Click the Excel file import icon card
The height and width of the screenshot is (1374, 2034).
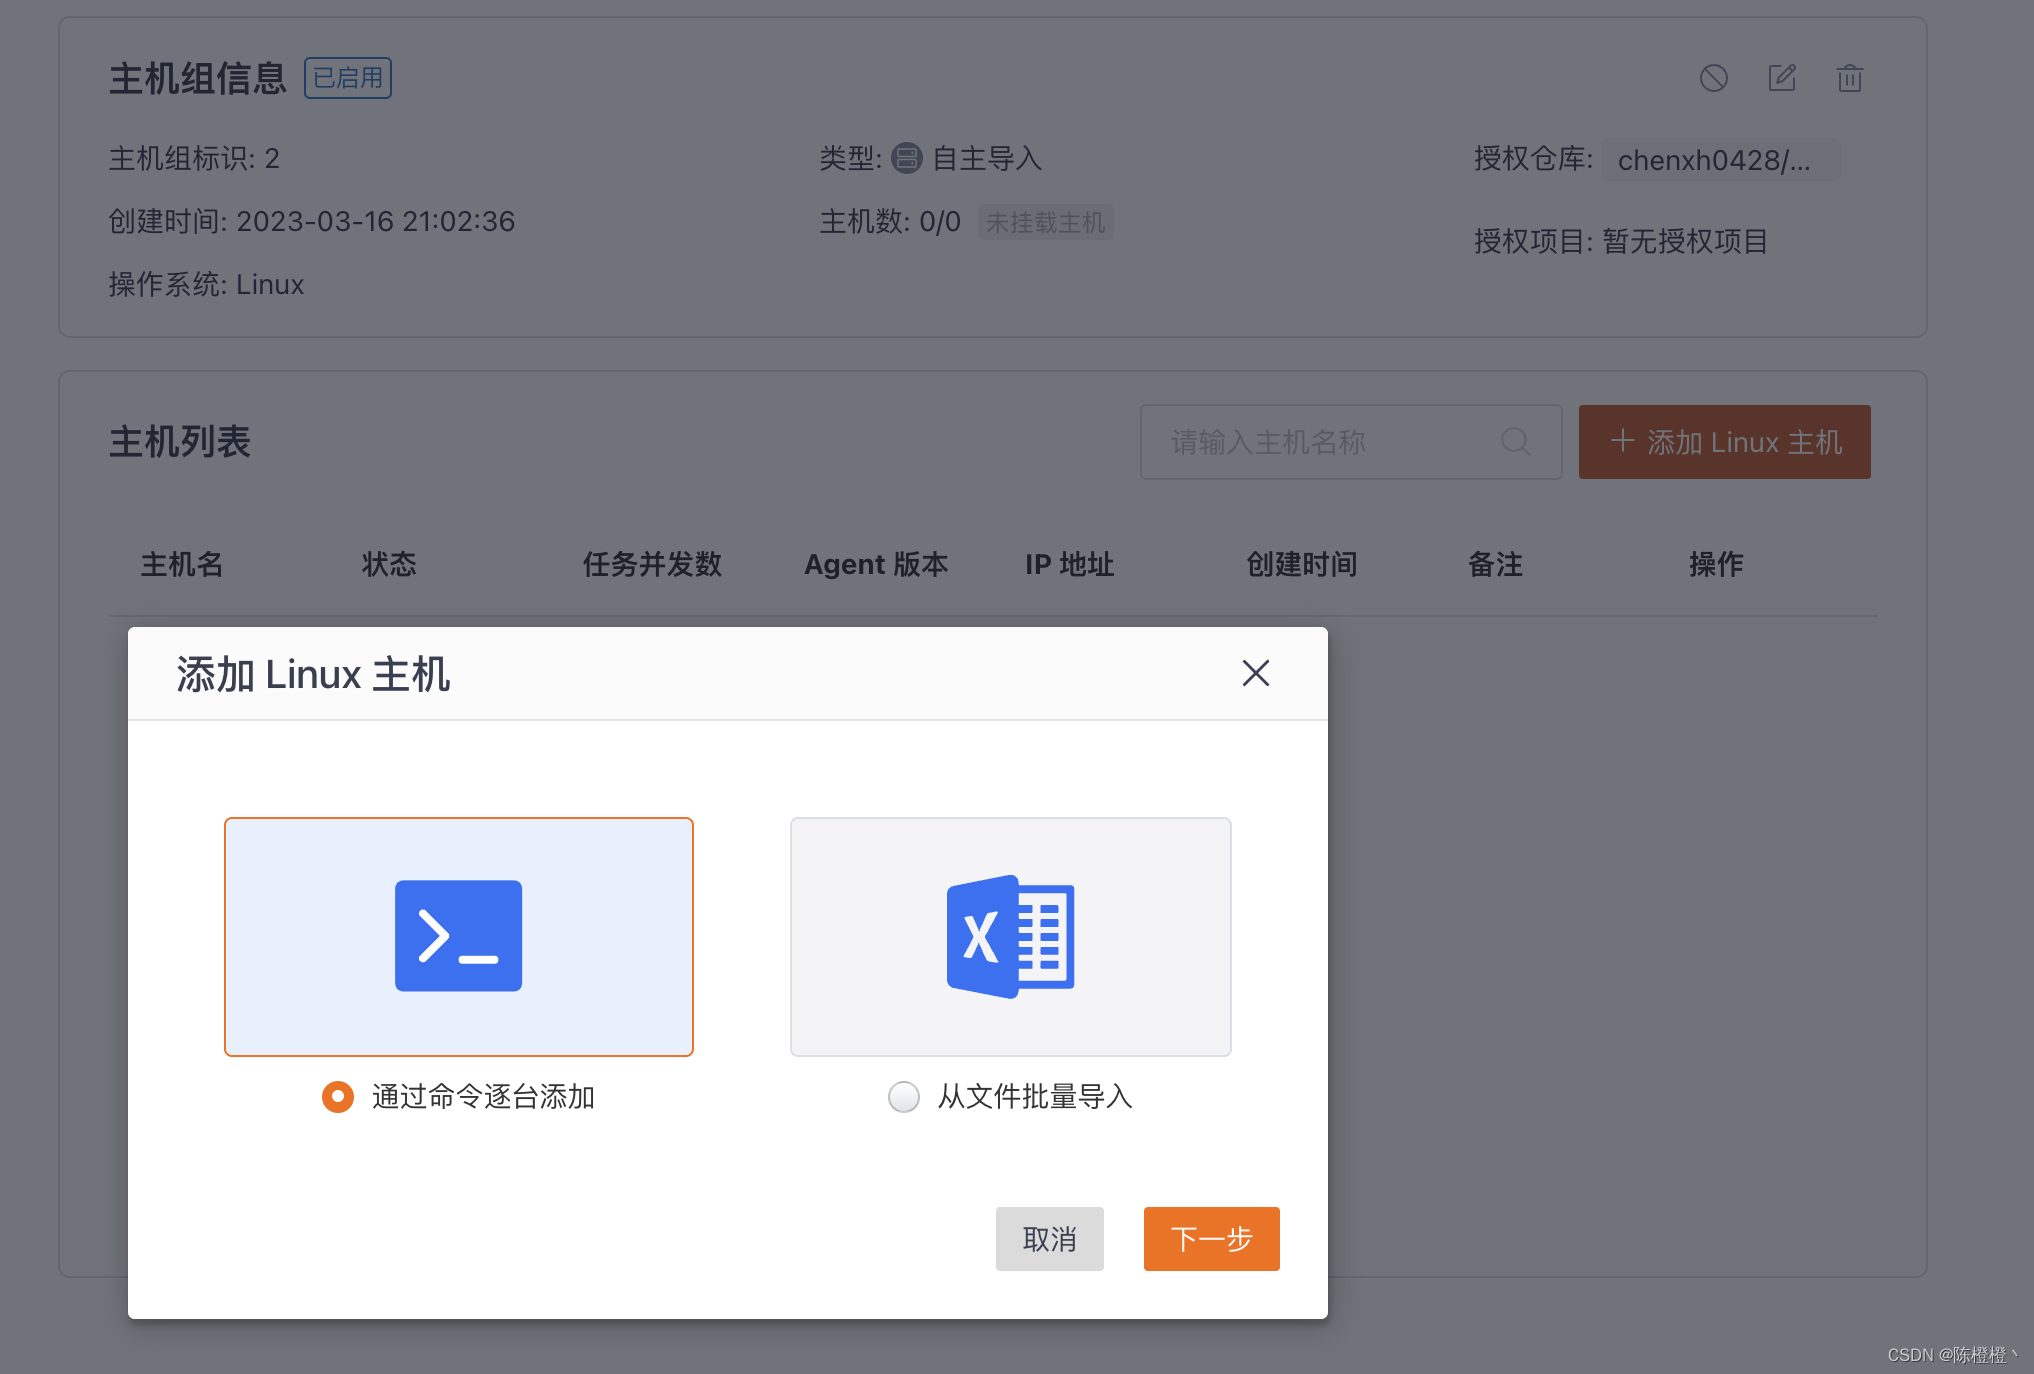pos(1010,936)
